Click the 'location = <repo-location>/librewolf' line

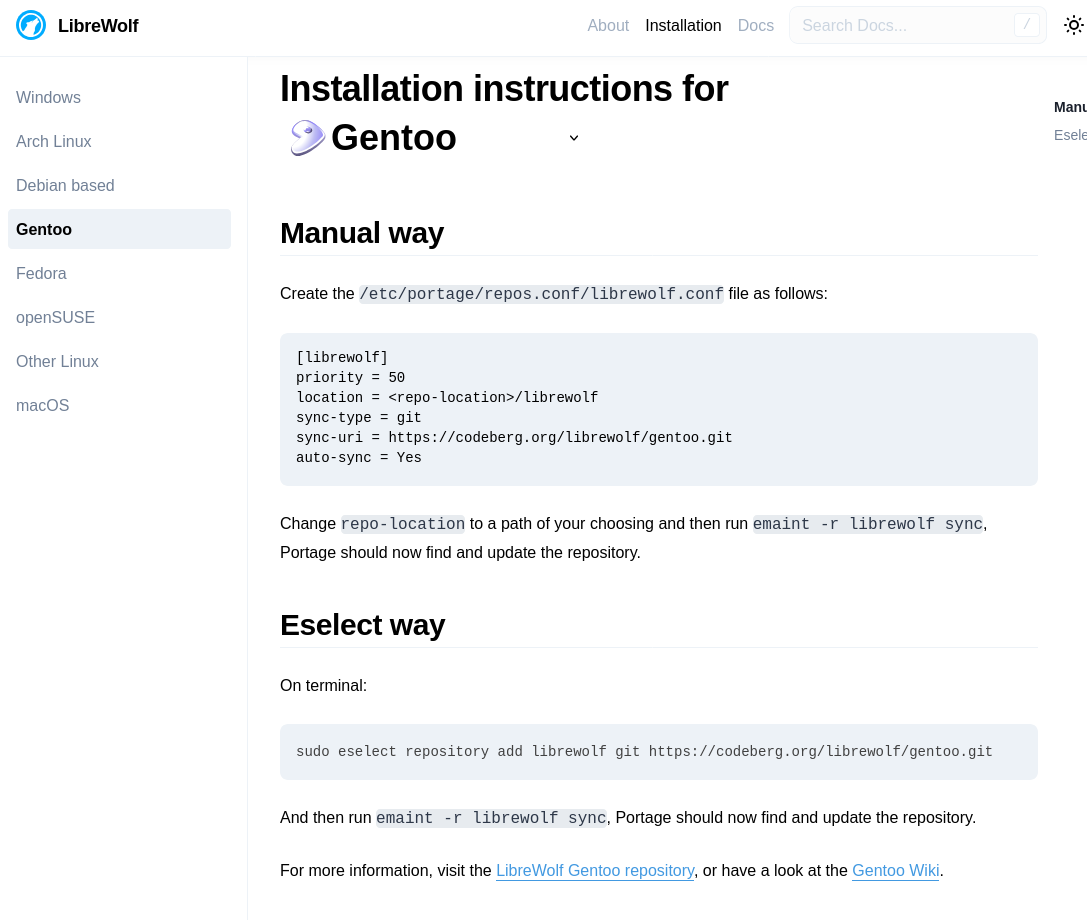click(447, 397)
